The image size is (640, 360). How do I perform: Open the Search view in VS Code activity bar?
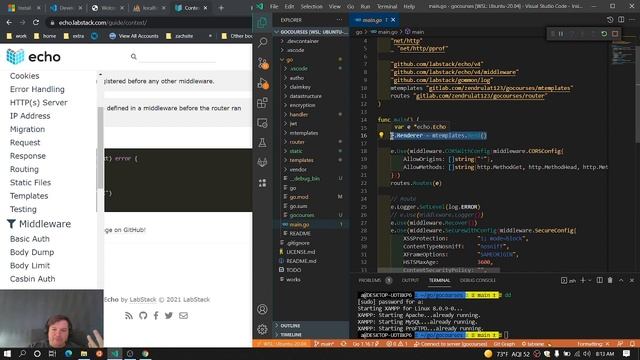[262, 42]
